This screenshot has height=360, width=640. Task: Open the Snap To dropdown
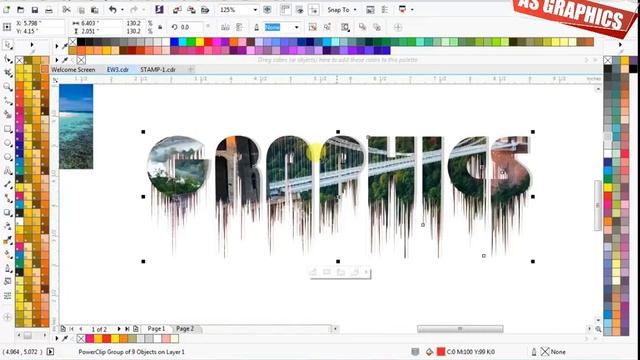click(342, 9)
